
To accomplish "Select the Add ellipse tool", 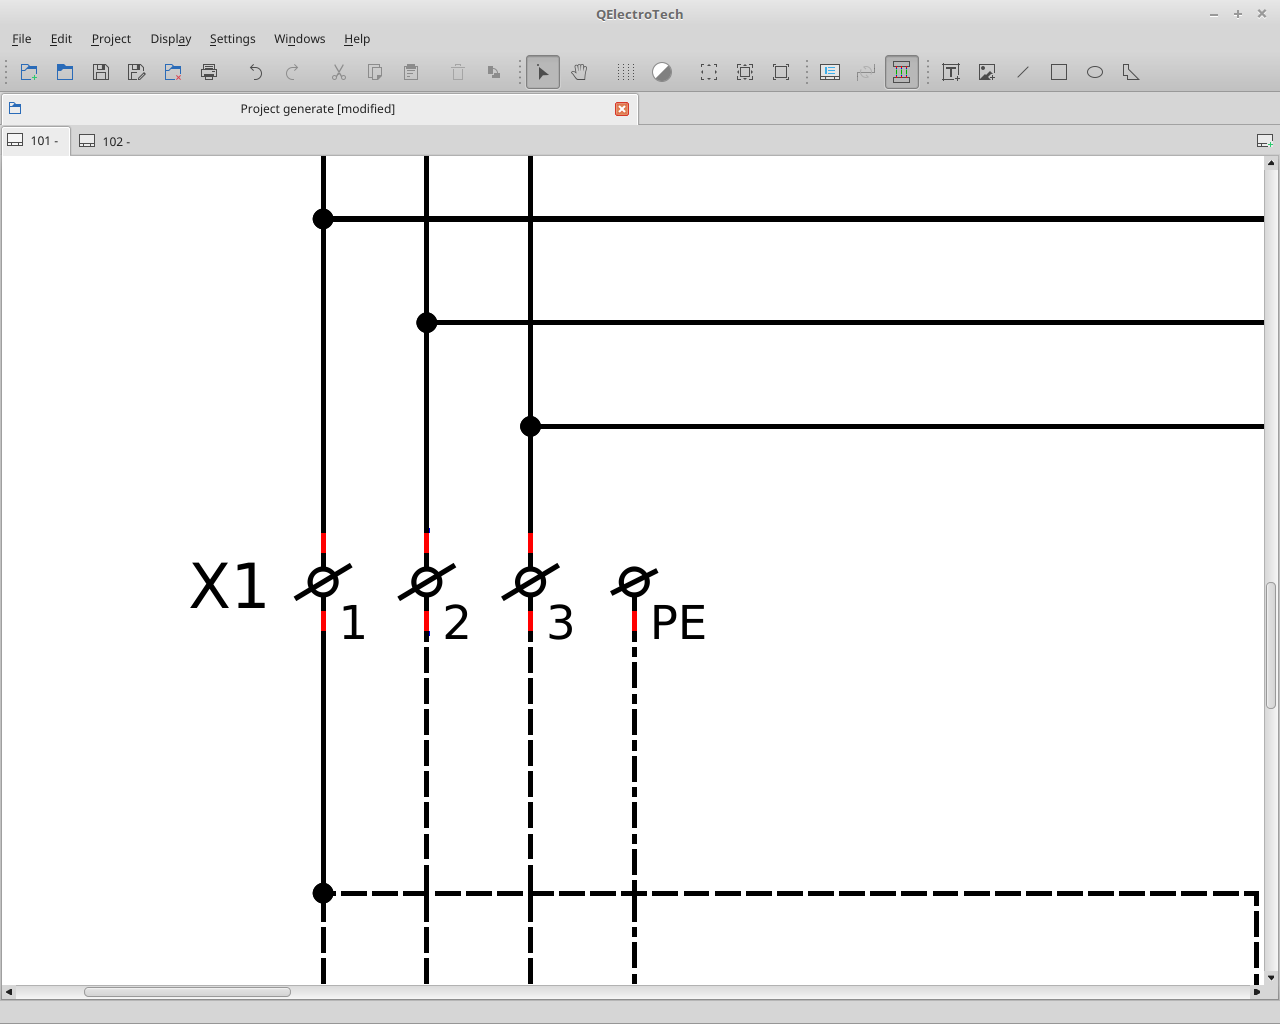I will [x=1095, y=72].
